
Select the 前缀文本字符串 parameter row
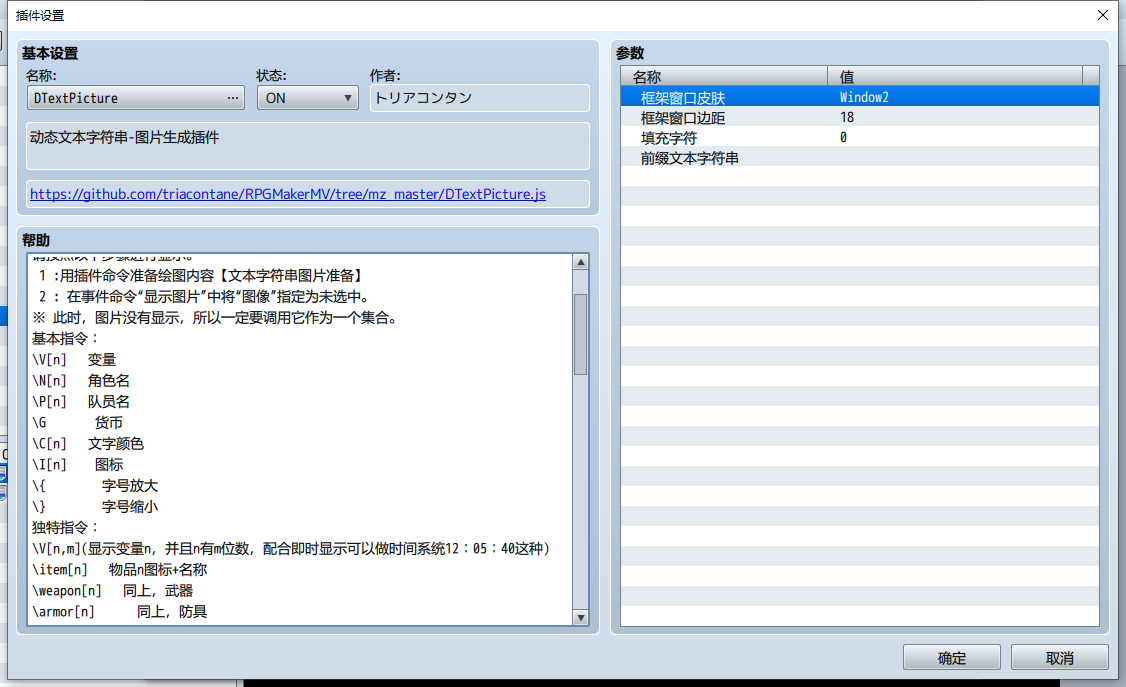(860, 158)
